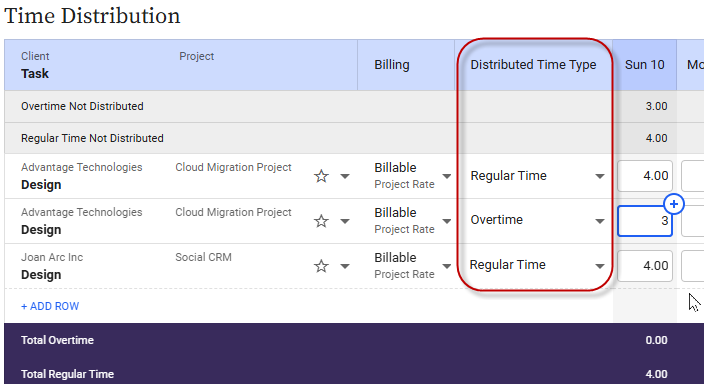704x384 pixels.
Task: Expand Billable dropdown in first Design row
Action: 447,176
